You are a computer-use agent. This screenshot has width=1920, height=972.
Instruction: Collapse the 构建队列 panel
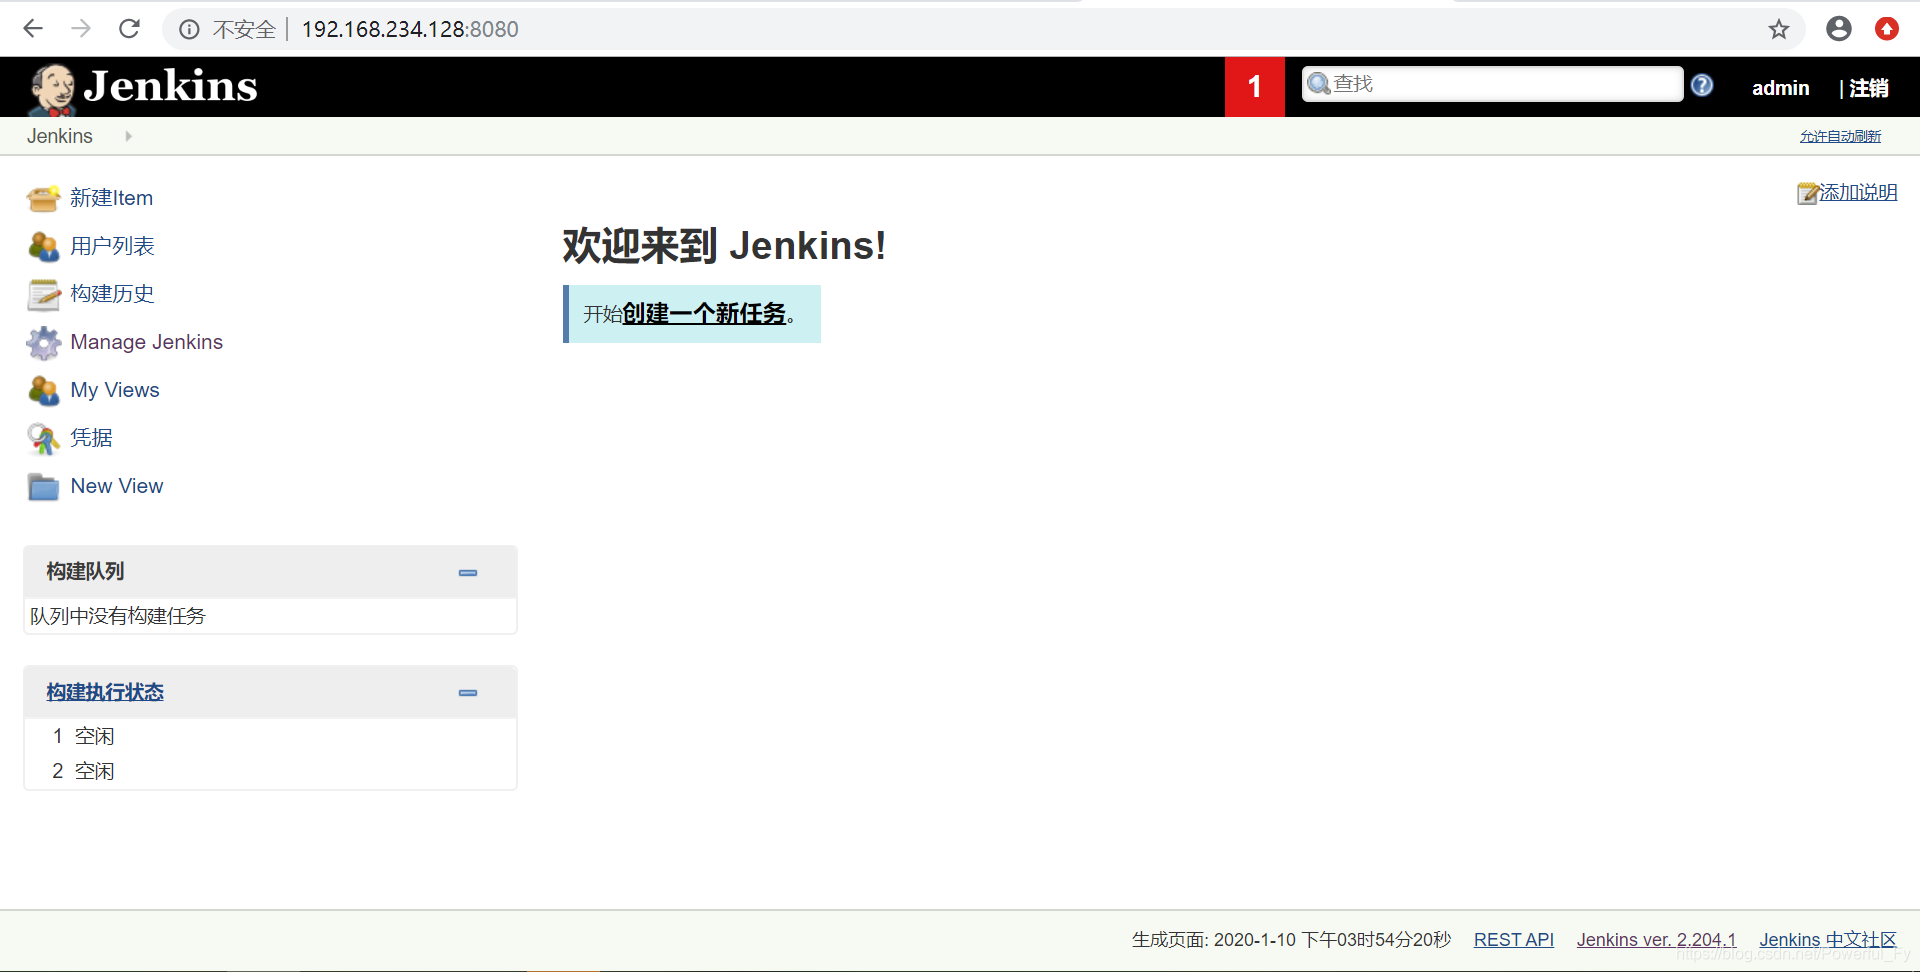coord(467,573)
